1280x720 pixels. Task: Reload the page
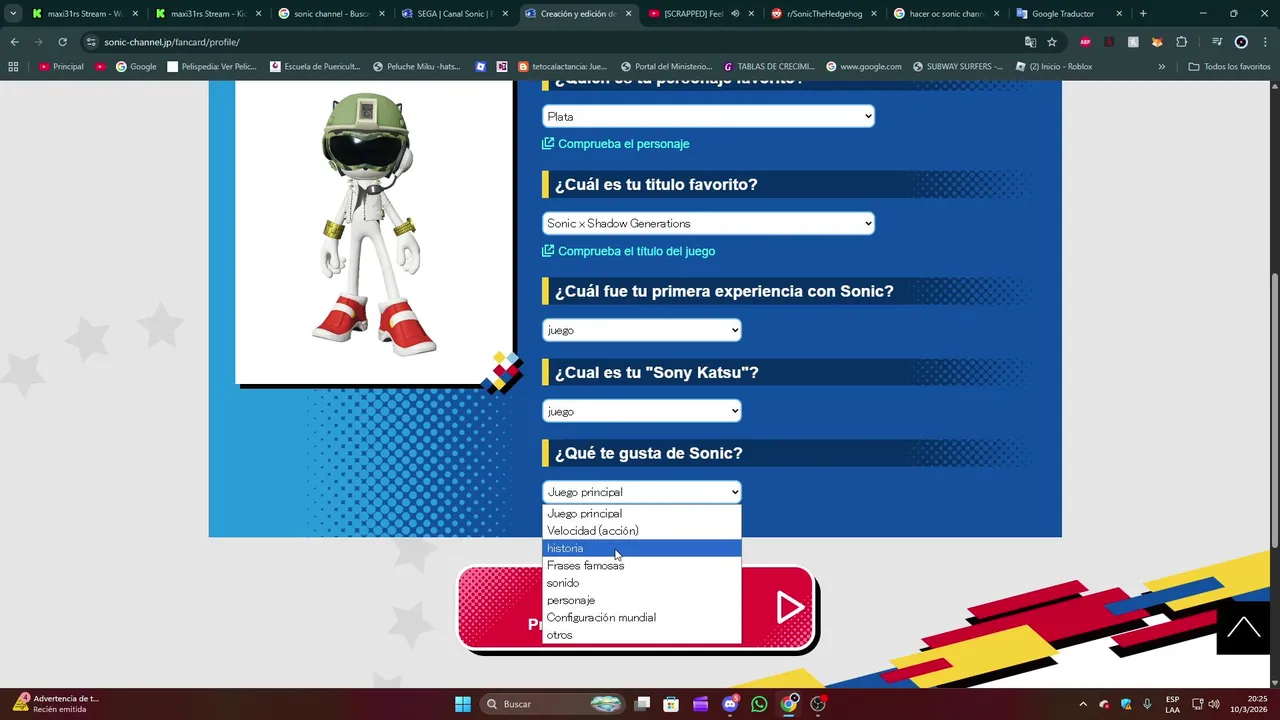coord(62,42)
